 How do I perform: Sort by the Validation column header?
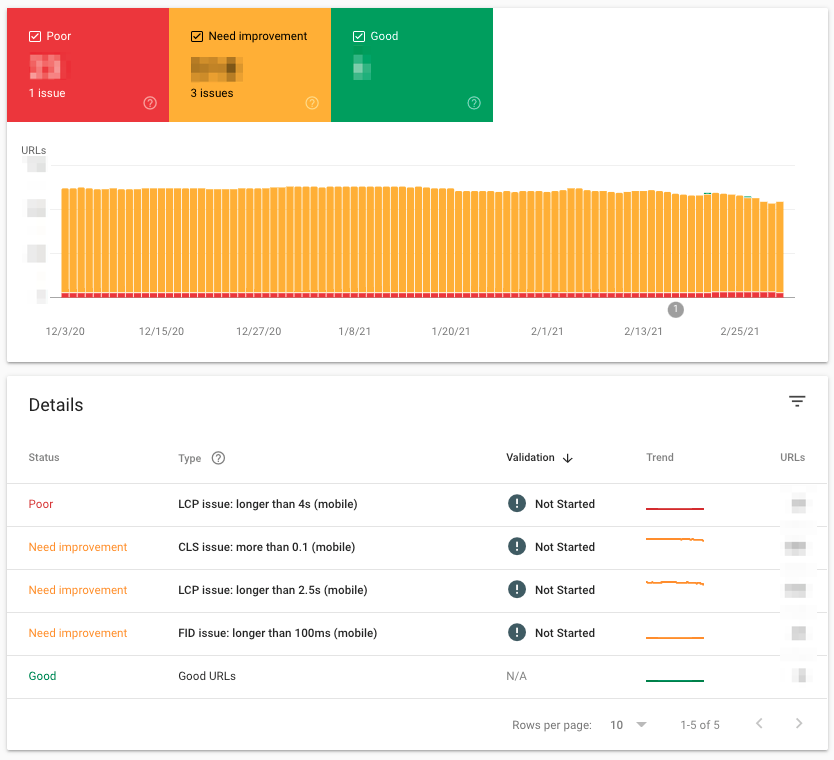530,457
